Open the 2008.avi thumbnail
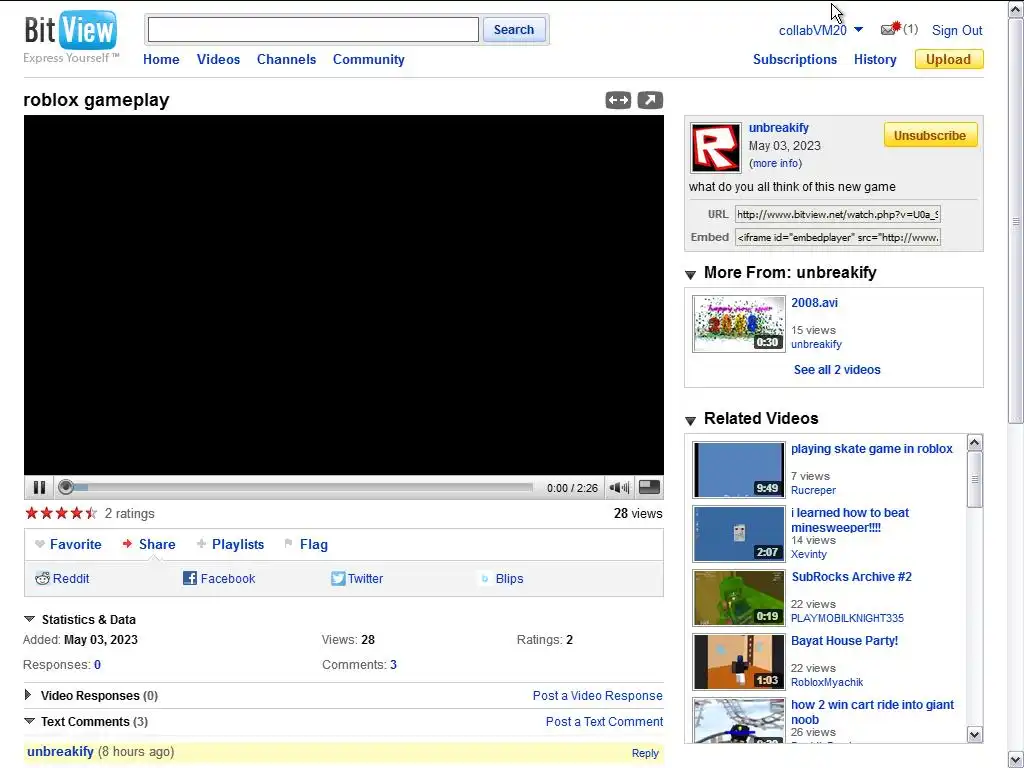The image size is (1024, 768). 739,324
